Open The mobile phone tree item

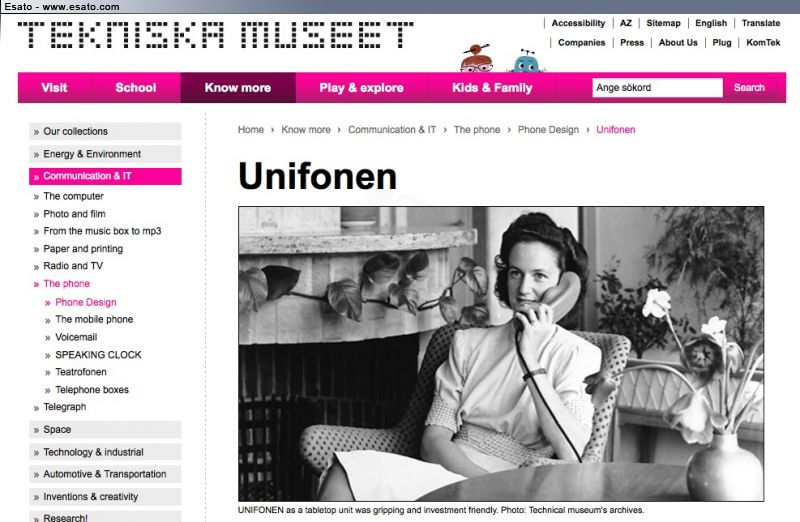[x=94, y=319]
